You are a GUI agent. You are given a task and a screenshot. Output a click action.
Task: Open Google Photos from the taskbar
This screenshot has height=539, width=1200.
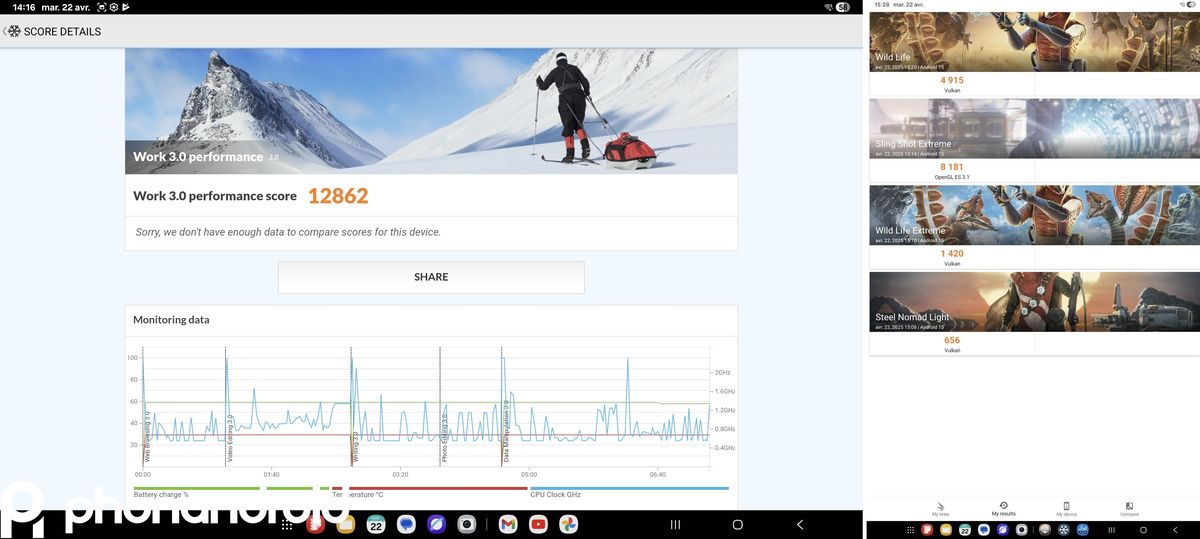tap(568, 524)
